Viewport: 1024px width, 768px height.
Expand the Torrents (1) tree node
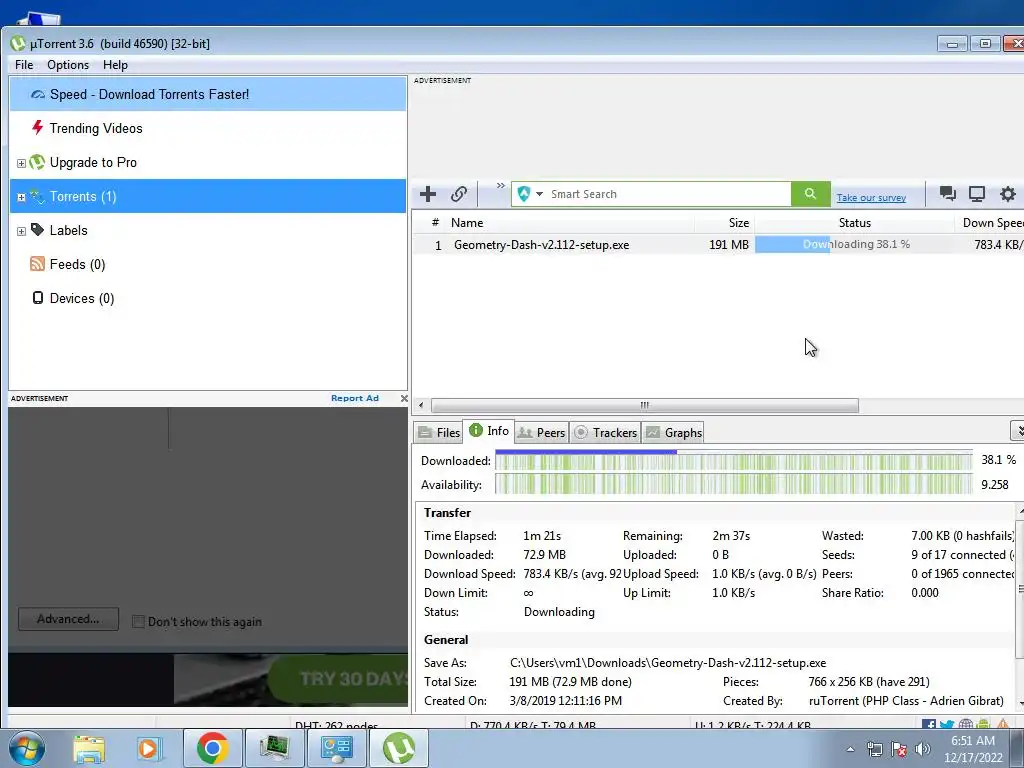point(21,197)
